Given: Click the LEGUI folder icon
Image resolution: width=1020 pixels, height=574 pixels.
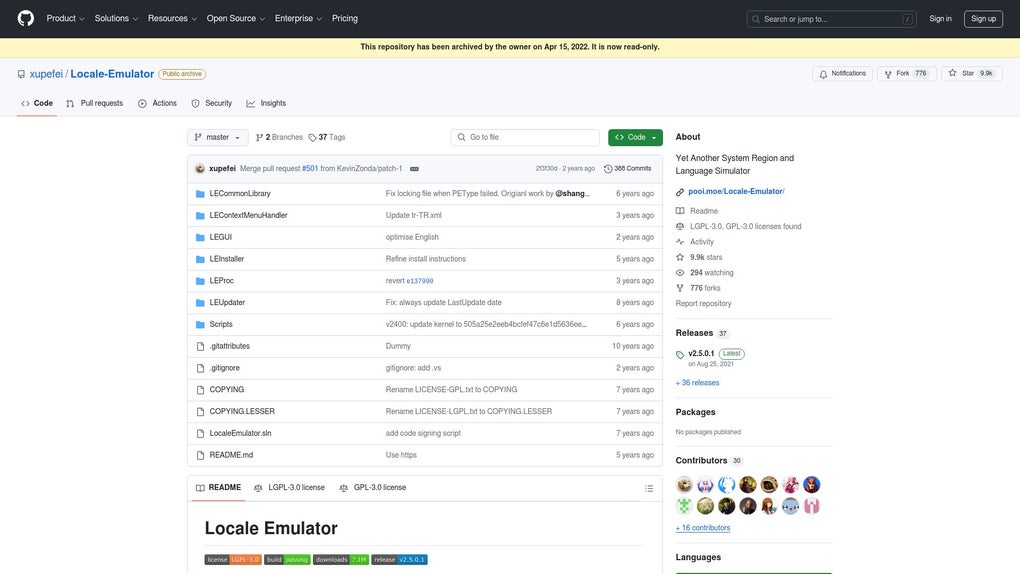Looking at the screenshot, I should point(200,238).
